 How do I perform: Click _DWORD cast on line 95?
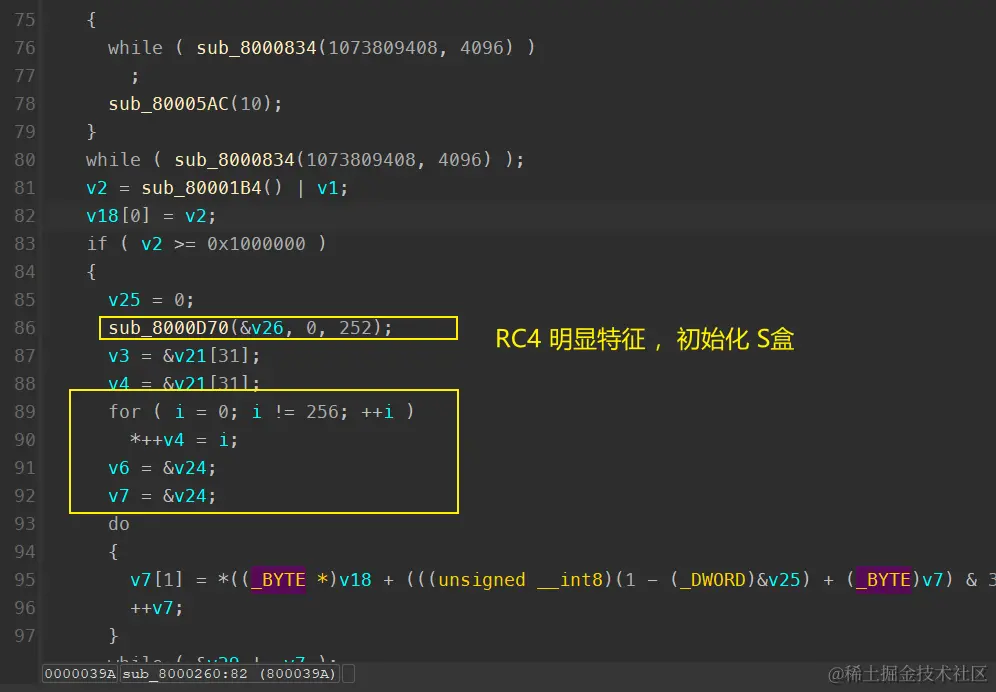pyautogui.click(x=711, y=579)
